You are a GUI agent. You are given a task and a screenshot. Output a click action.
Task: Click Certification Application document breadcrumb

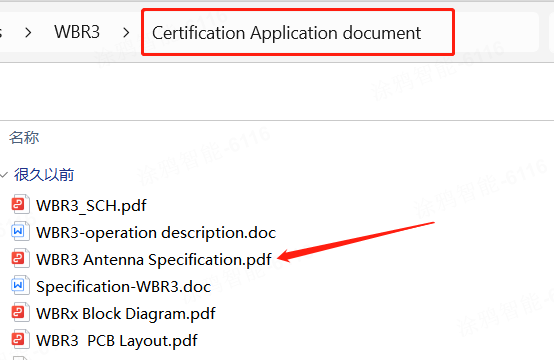tap(286, 33)
